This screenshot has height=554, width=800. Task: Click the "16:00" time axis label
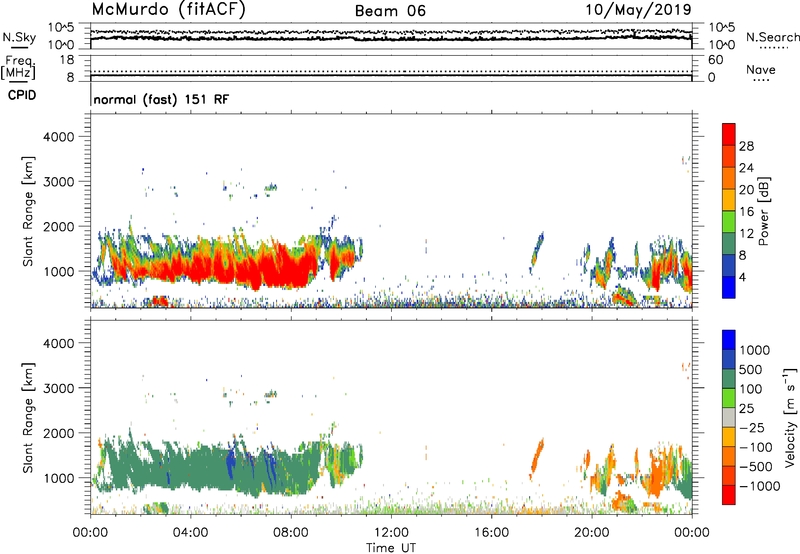point(491,533)
